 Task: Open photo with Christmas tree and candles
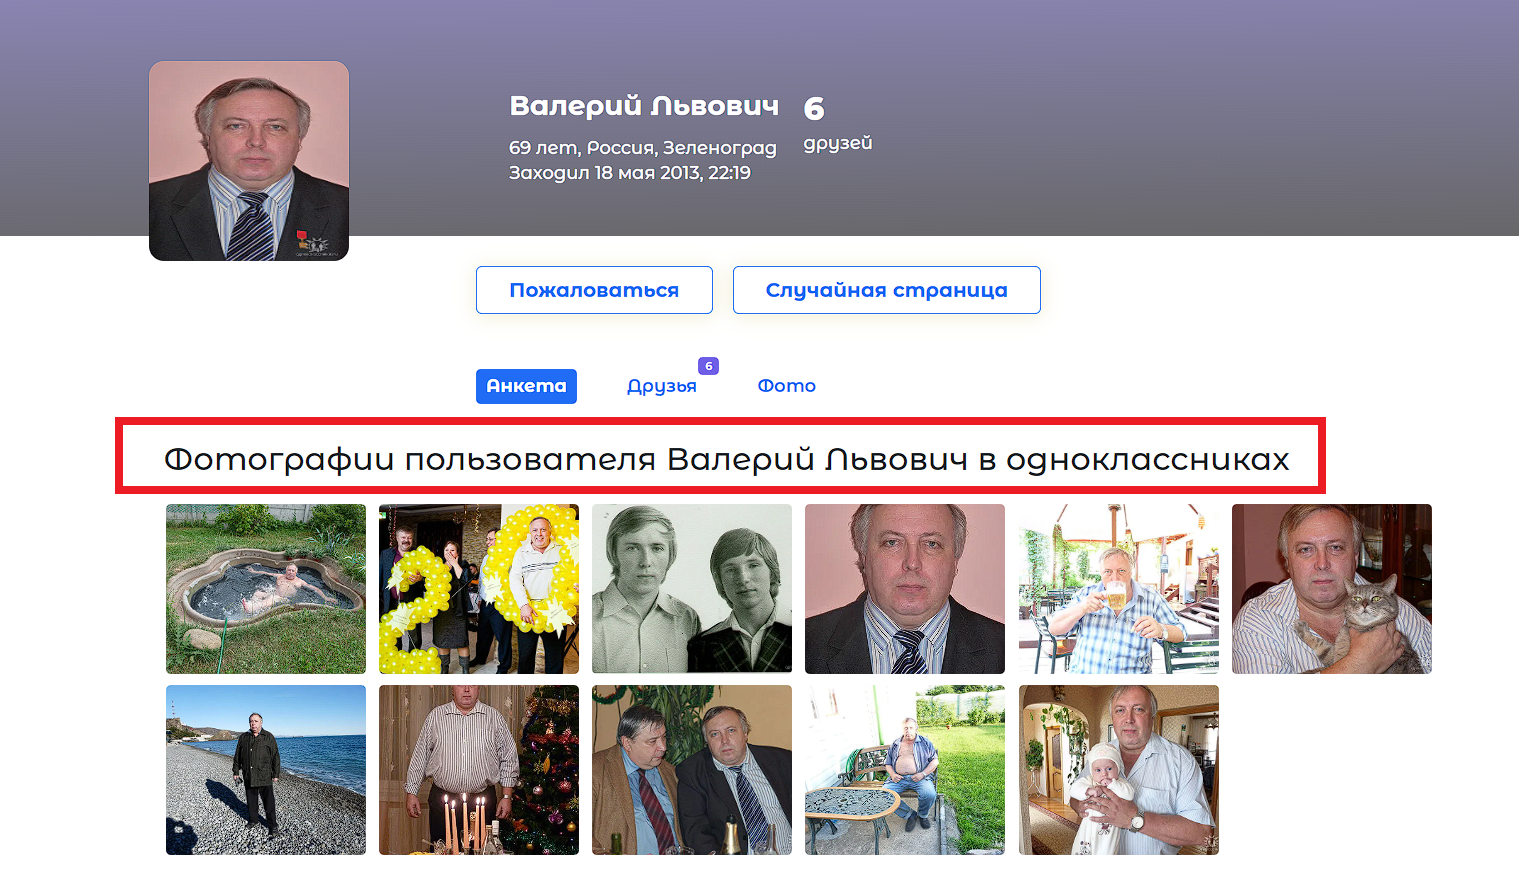pos(479,770)
